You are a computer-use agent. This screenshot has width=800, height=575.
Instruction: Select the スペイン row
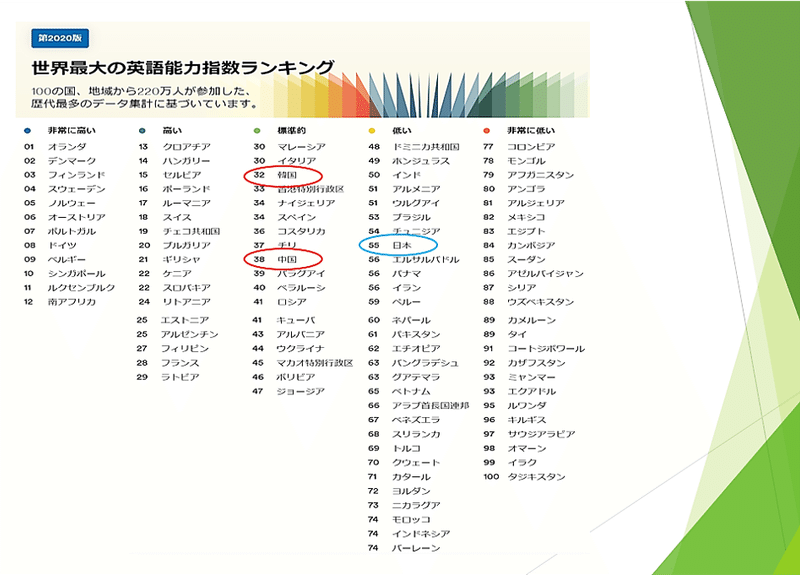point(285,217)
